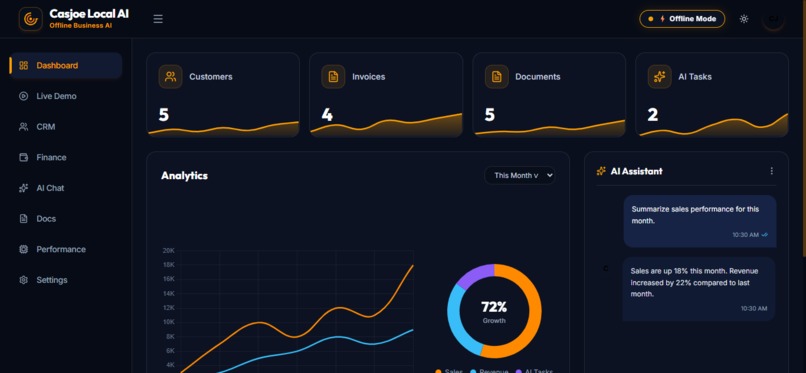
Task: Click the Invoices card document icon
Action: tap(333, 77)
